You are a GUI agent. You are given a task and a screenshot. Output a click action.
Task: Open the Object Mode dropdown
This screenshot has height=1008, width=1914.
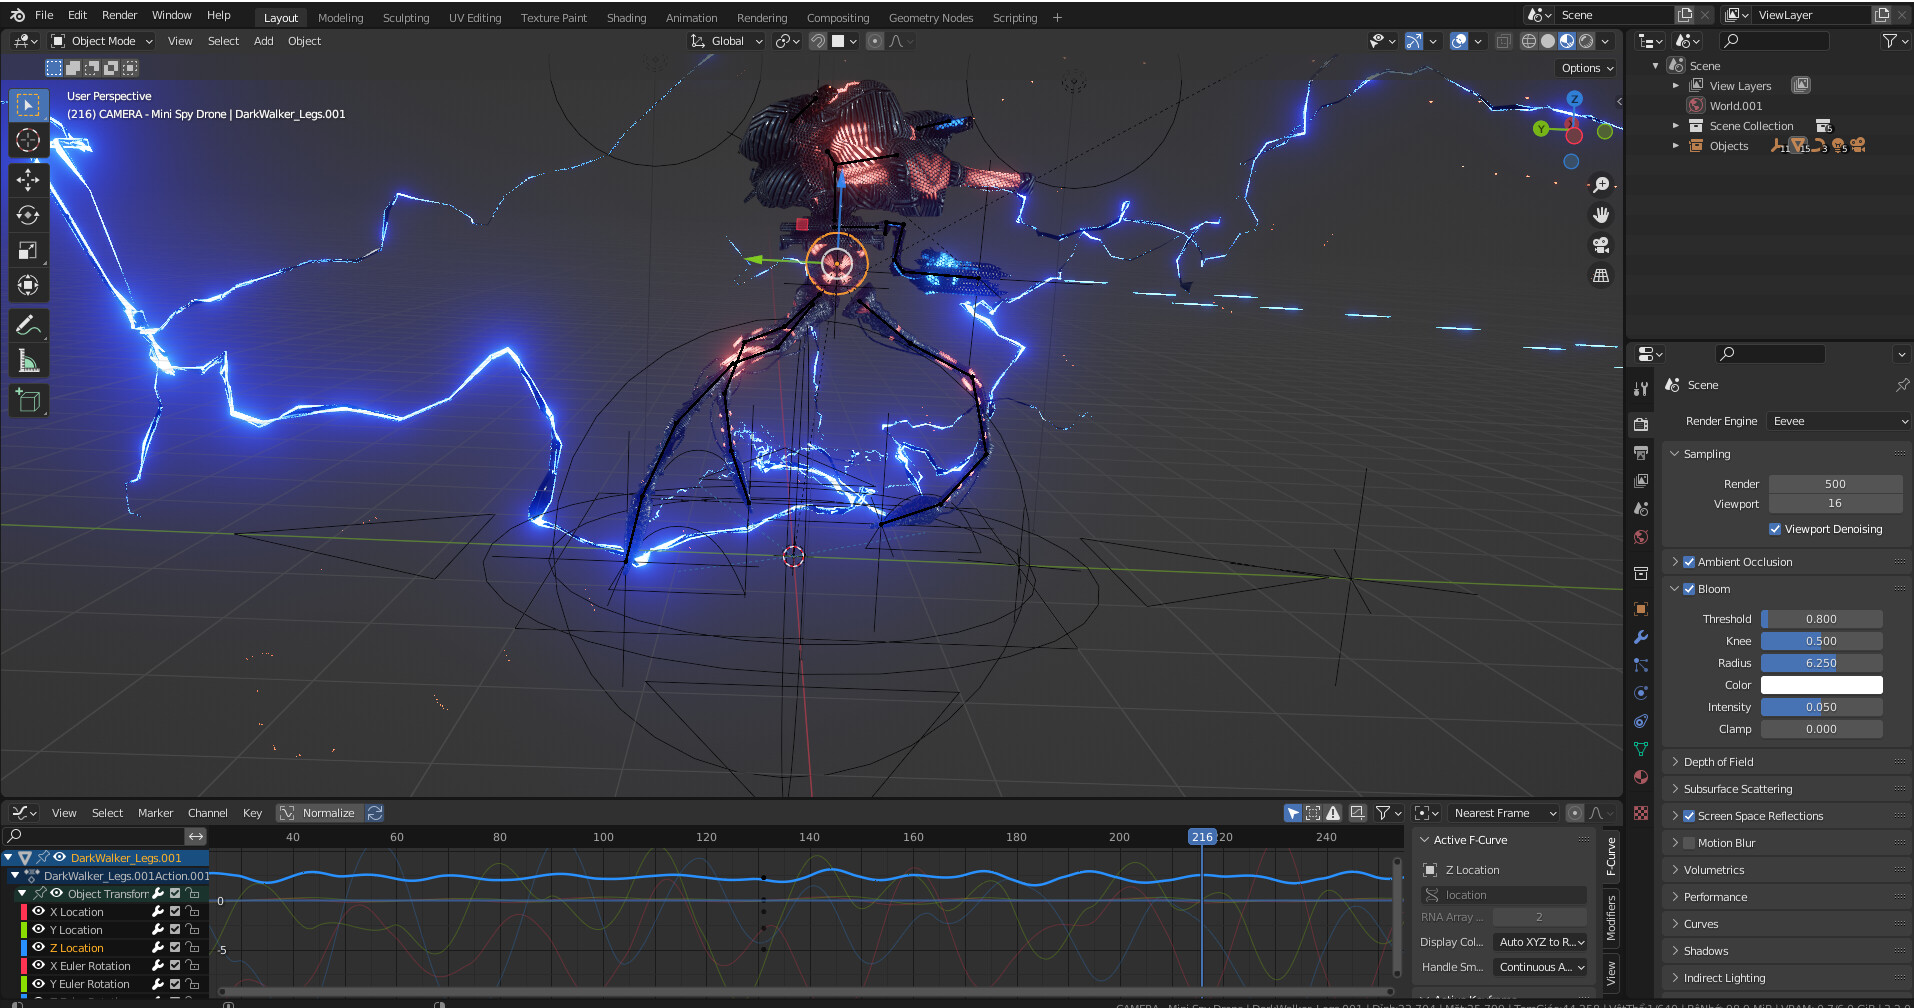click(102, 41)
